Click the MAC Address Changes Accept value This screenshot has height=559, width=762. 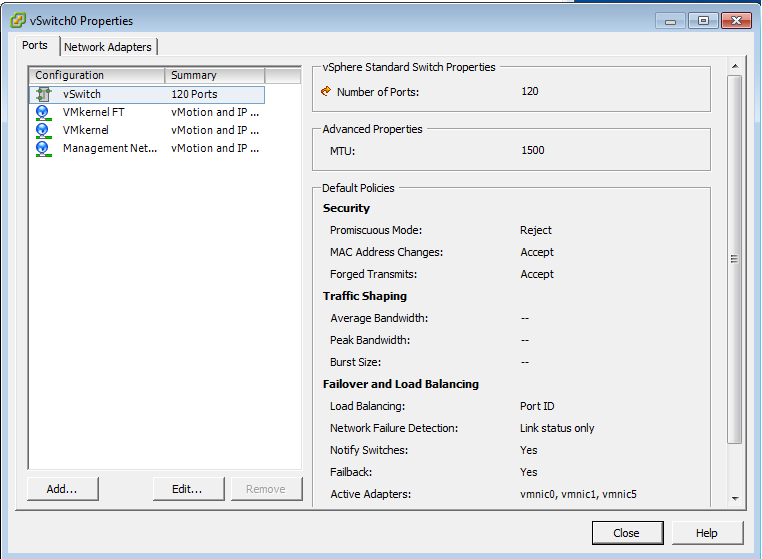pyautogui.click(x=537, y=252)
